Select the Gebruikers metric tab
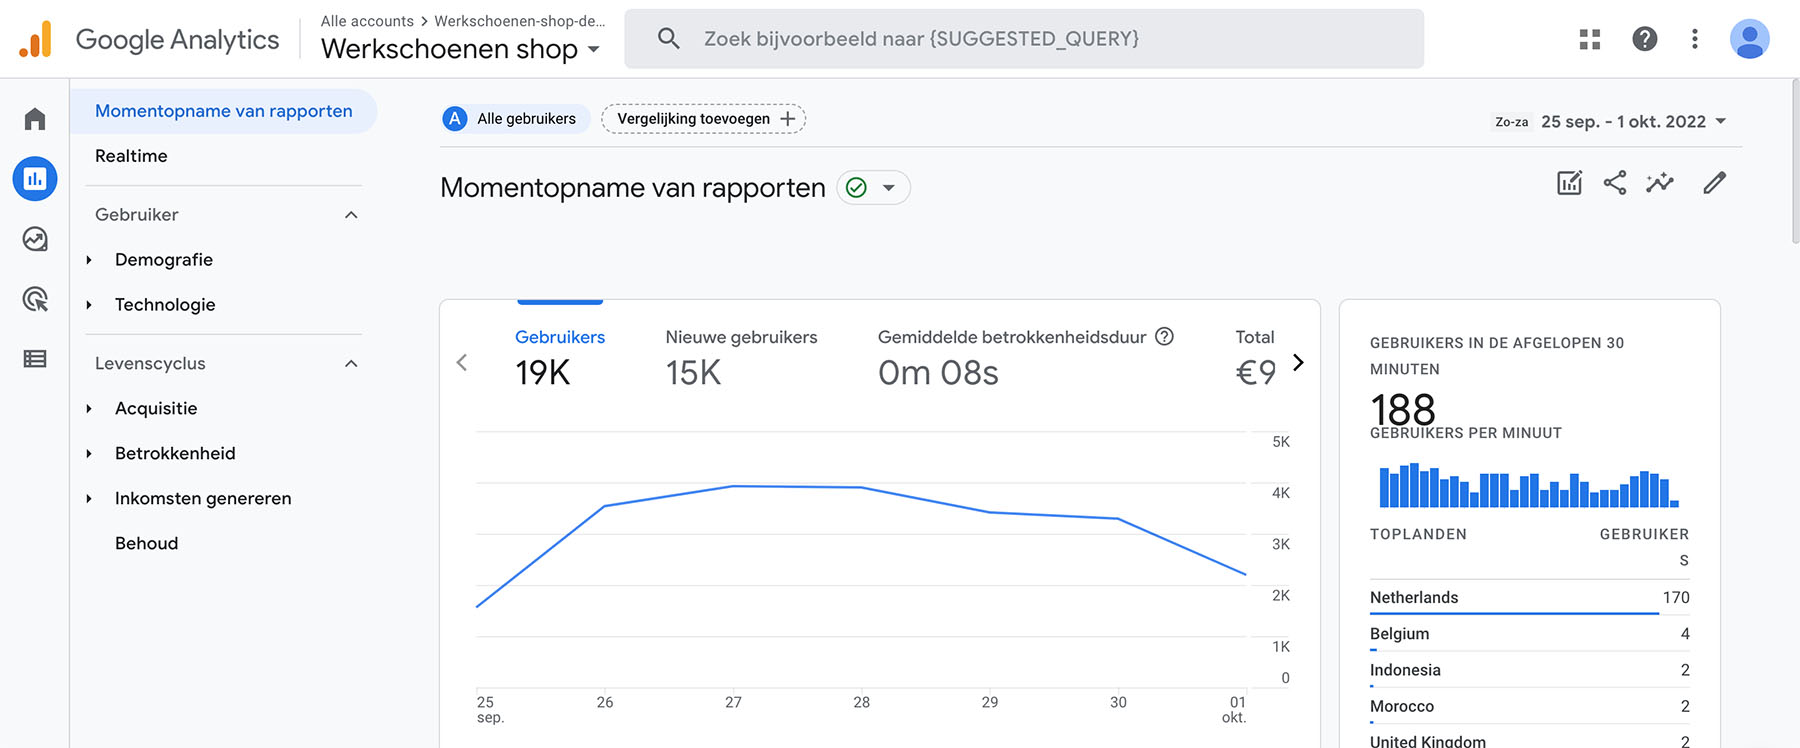Viewport: 1800px width, 748px height. (560, 357)
